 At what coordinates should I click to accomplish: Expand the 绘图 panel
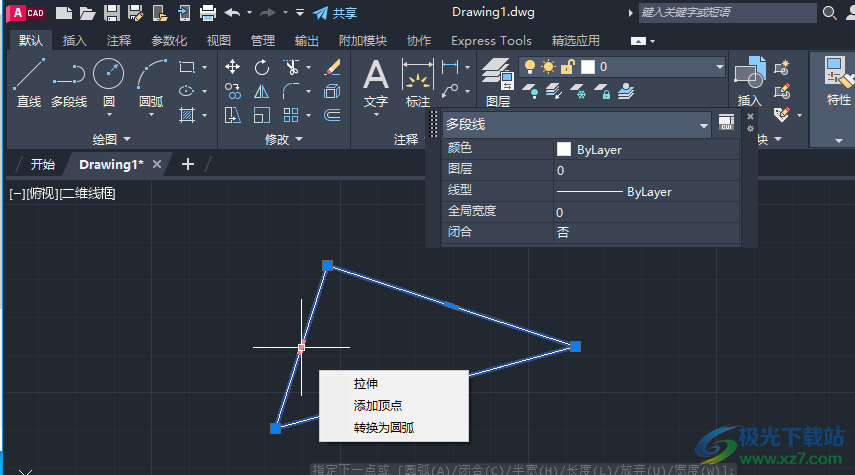point(111,139)
